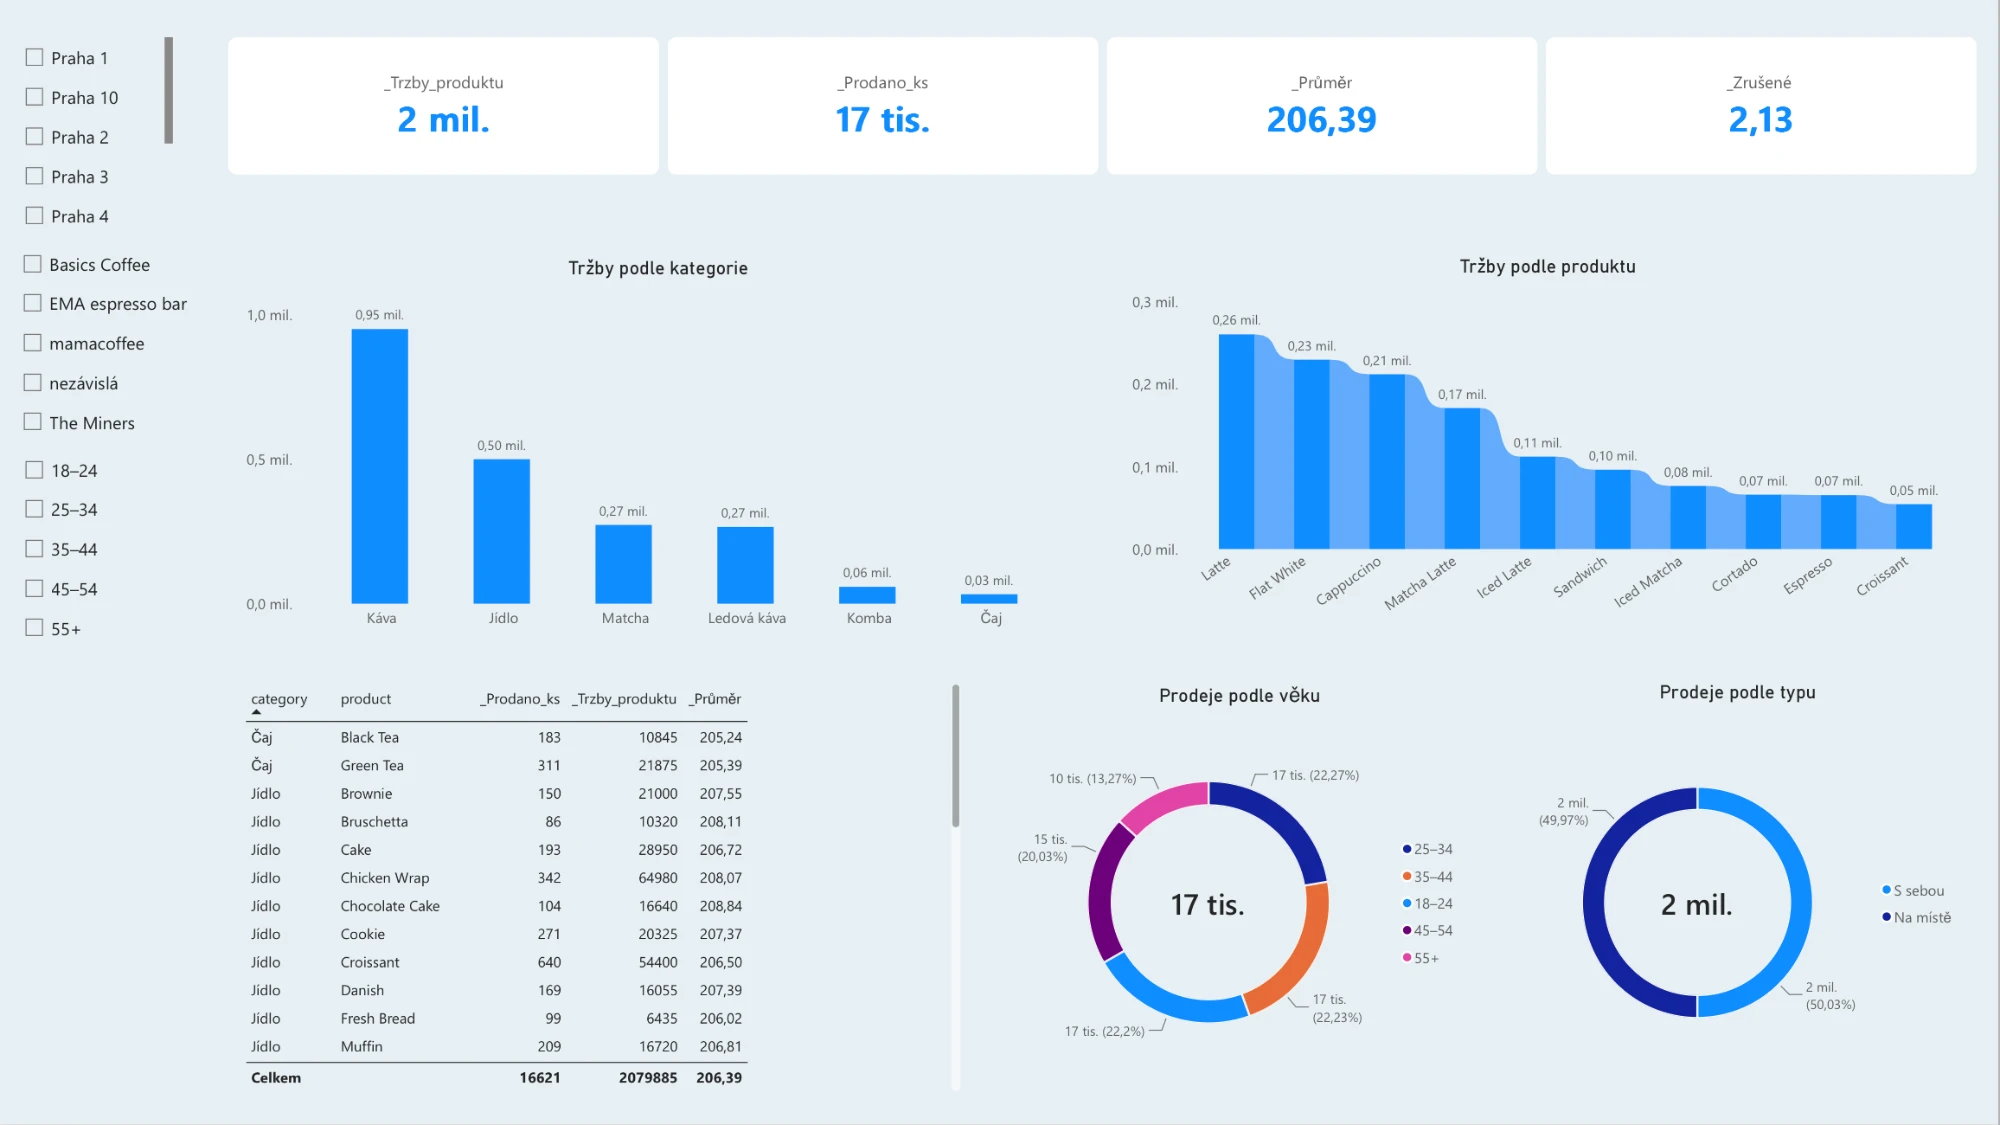Click the Croissant product cell in table
This screenshot has height=1125, width=2000.
point(370,962)
